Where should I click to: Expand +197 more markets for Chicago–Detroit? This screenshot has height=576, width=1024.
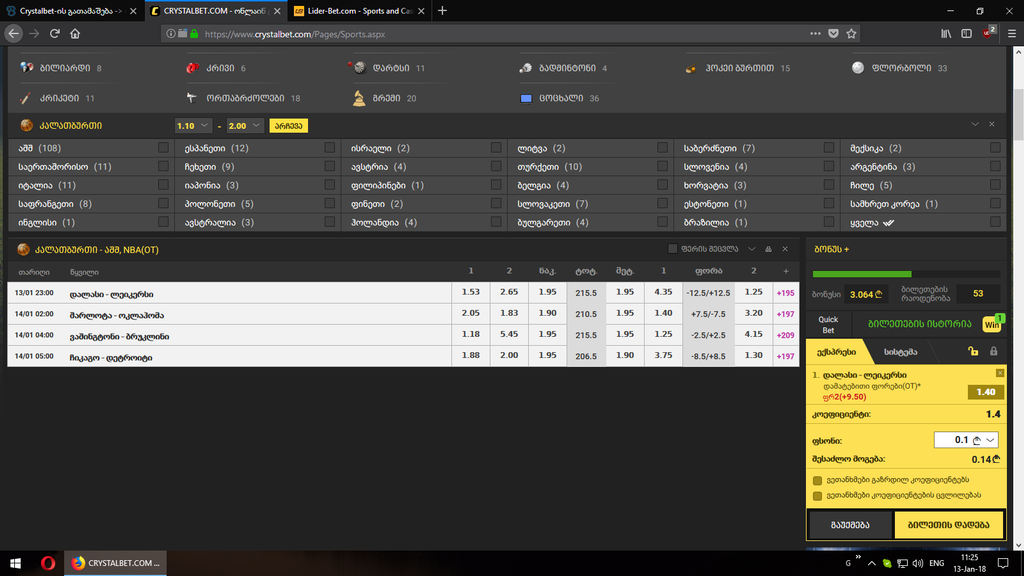point(786,357)
